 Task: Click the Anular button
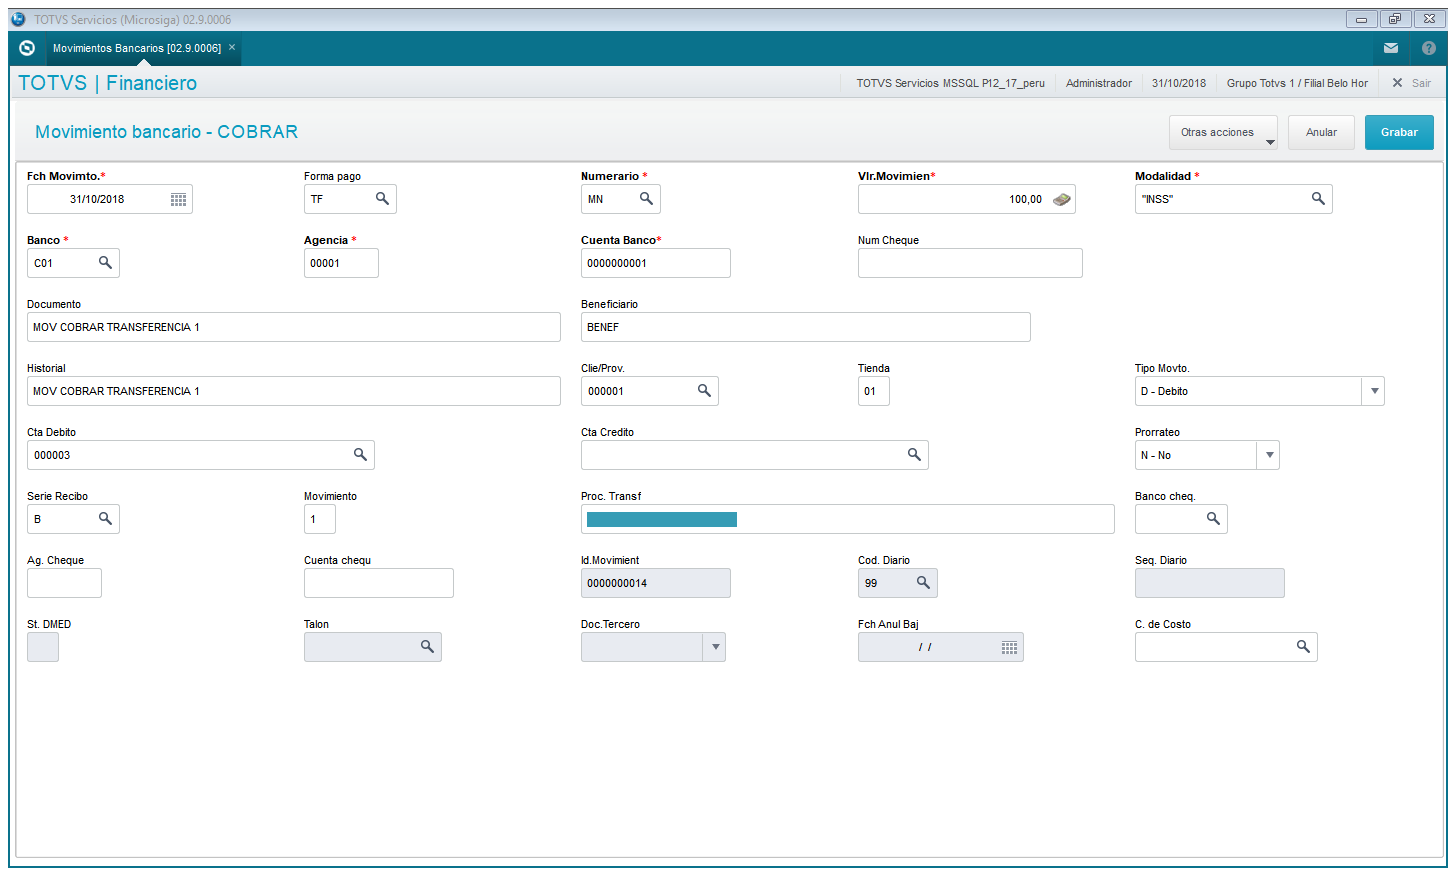pos(1321,132)
